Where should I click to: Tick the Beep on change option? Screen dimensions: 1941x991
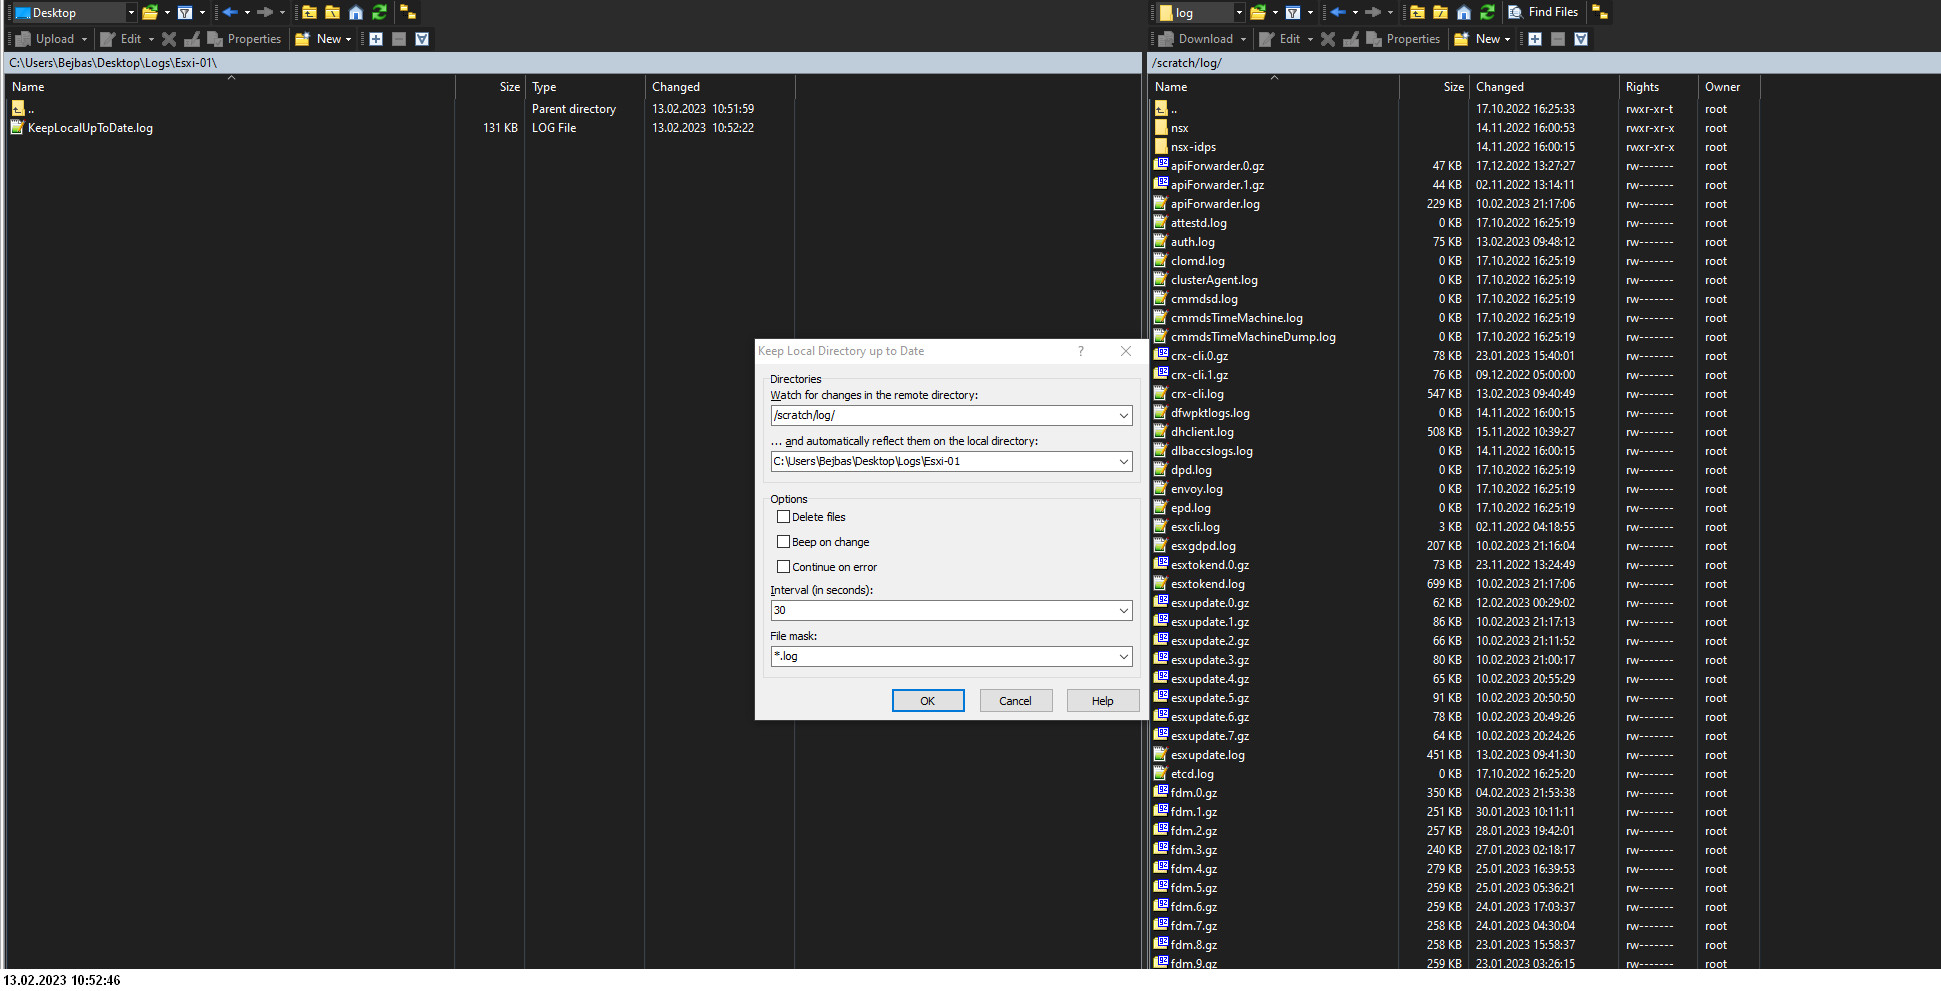point(783,542)
